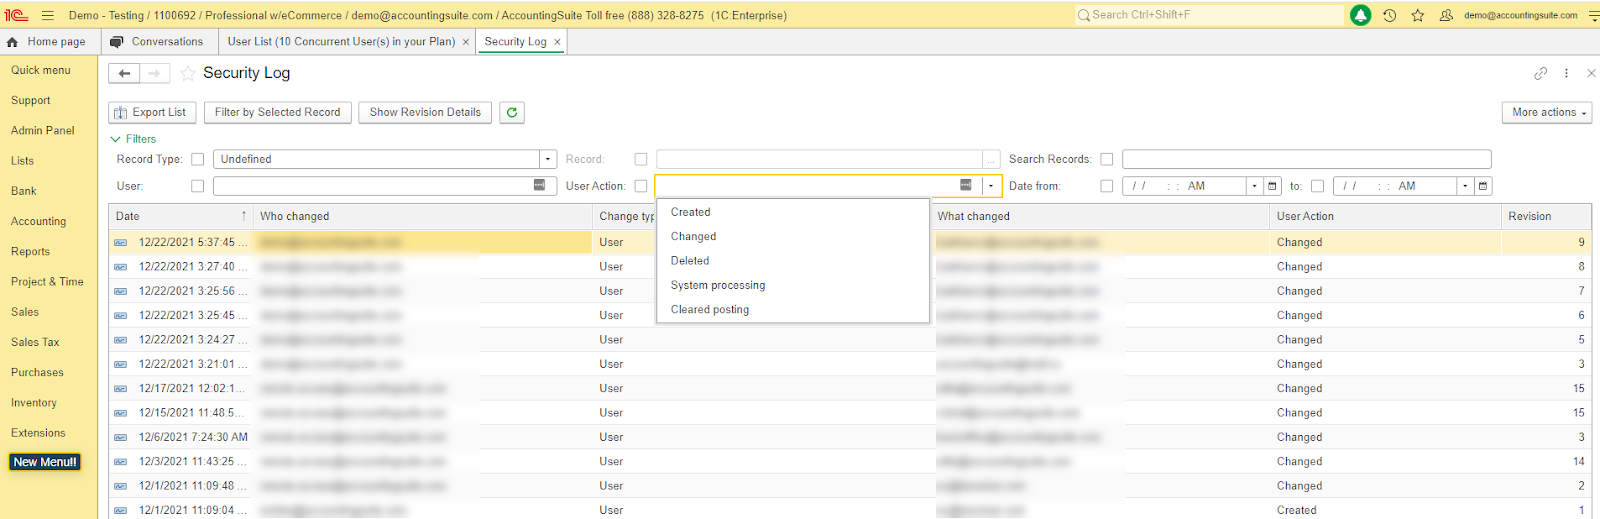Open the User Action dropdown arrow
Screen dimensions: 1600x519
pos(991,186)
